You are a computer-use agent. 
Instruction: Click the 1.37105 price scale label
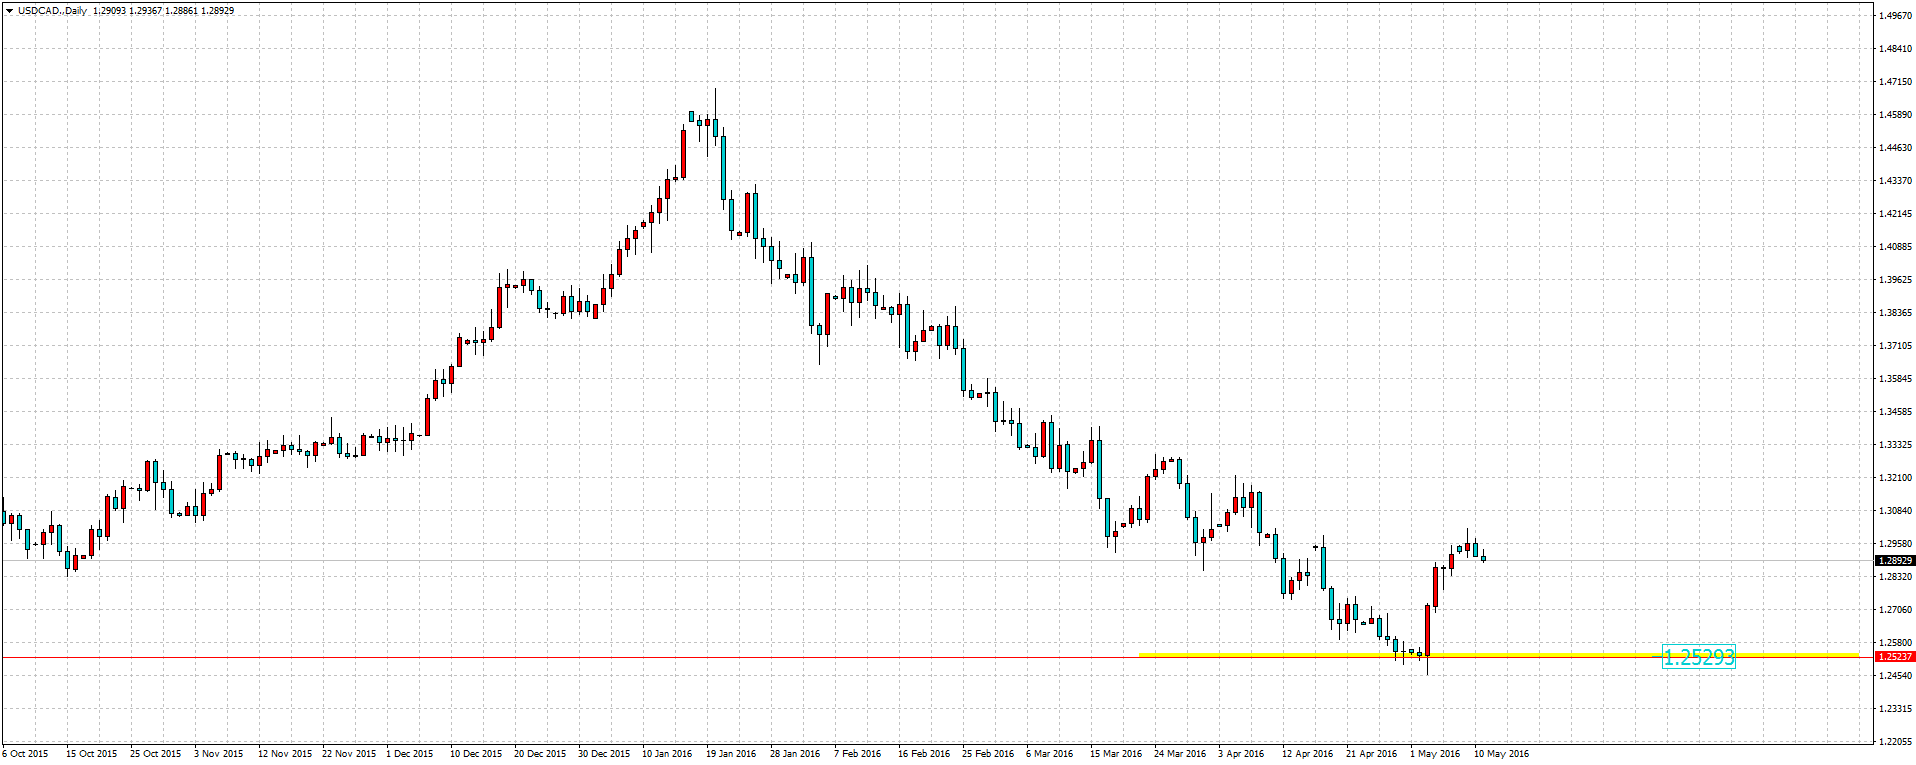click(1895, 346)
